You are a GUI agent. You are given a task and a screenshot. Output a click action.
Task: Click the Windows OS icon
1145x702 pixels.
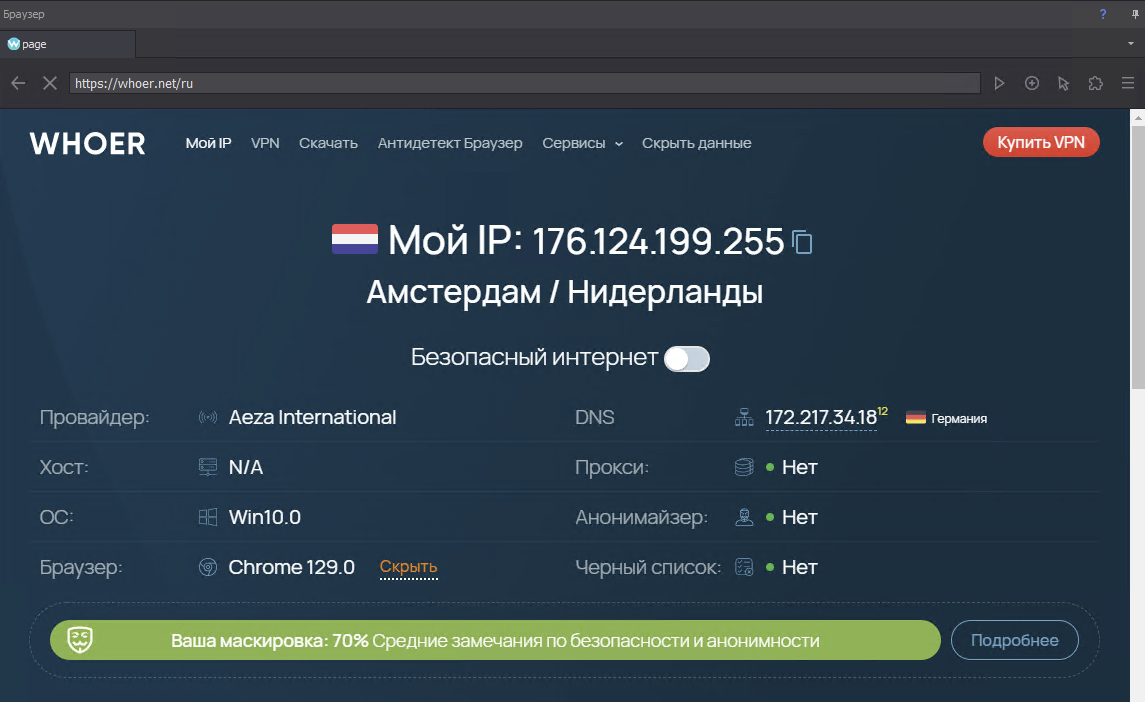tap(208, 517)
